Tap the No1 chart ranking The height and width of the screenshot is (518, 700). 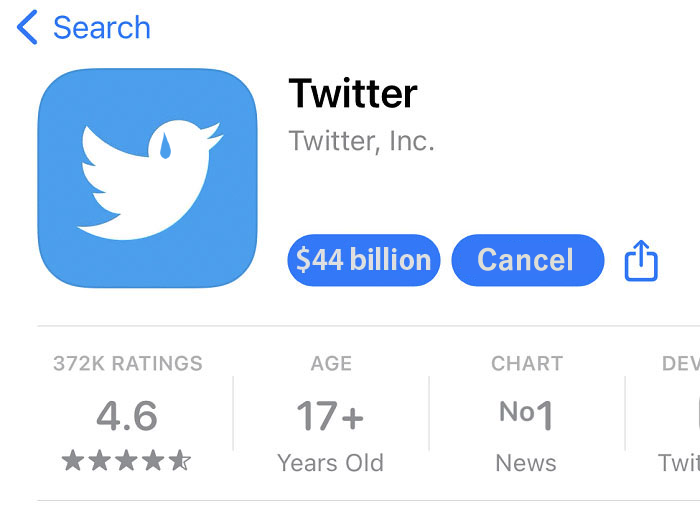click(526, 414)
